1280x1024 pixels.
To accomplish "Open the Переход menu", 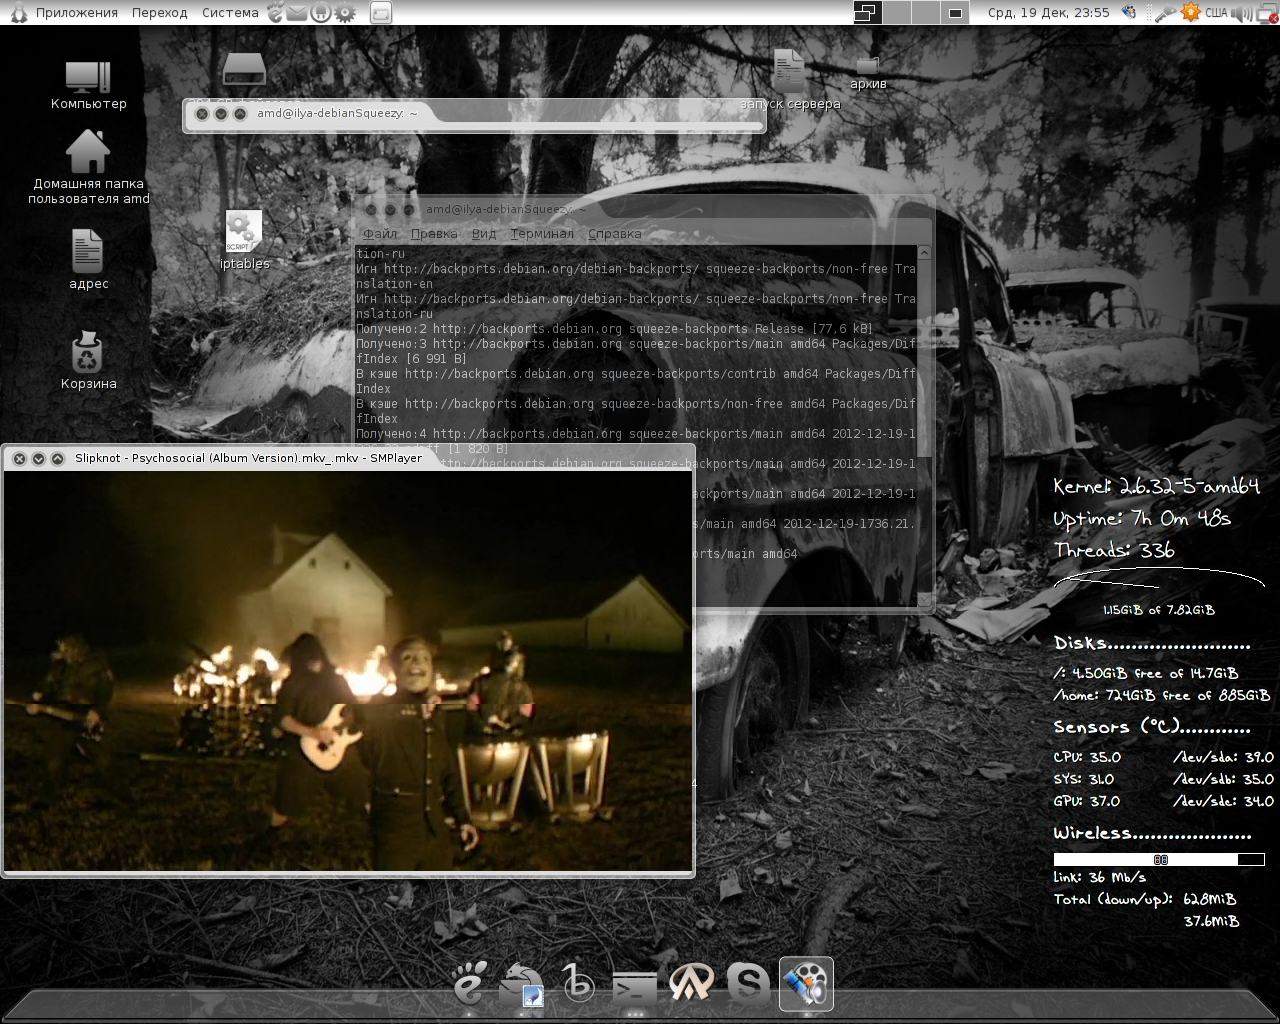I will click(159, 13).
